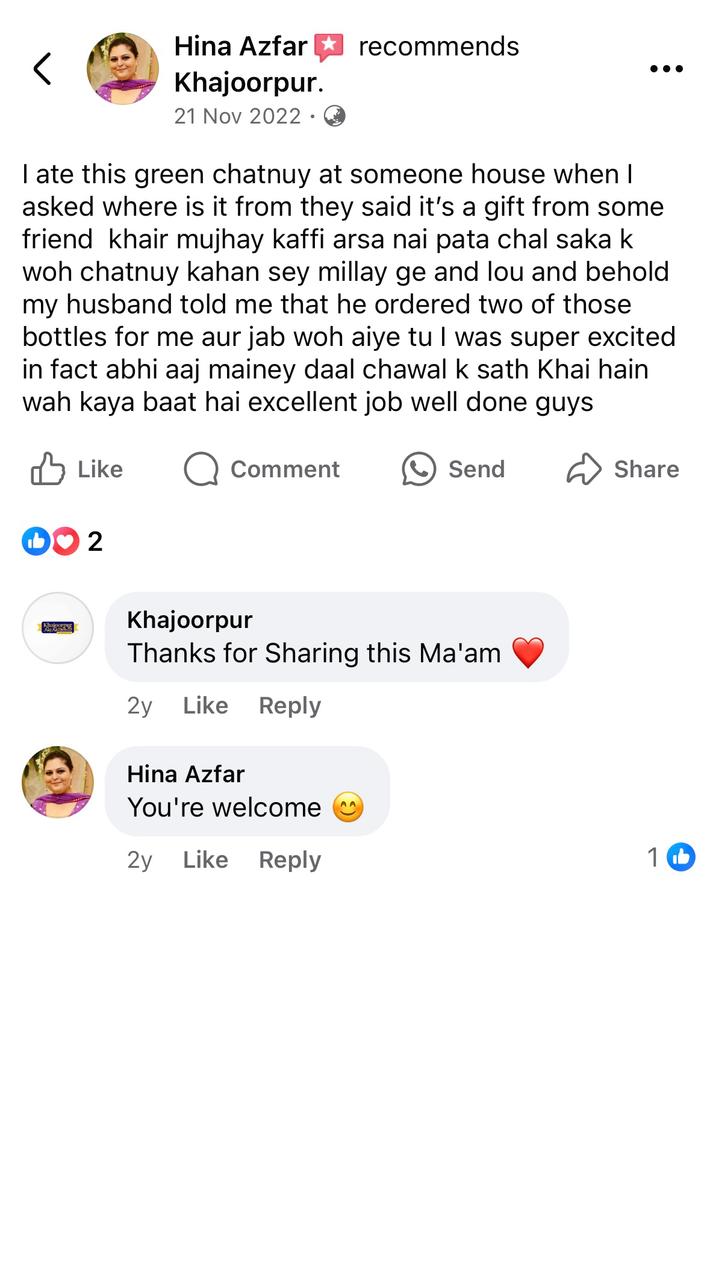
Task: Toggle Like on Khajoorpur's comment
Action: coord(205,705)
